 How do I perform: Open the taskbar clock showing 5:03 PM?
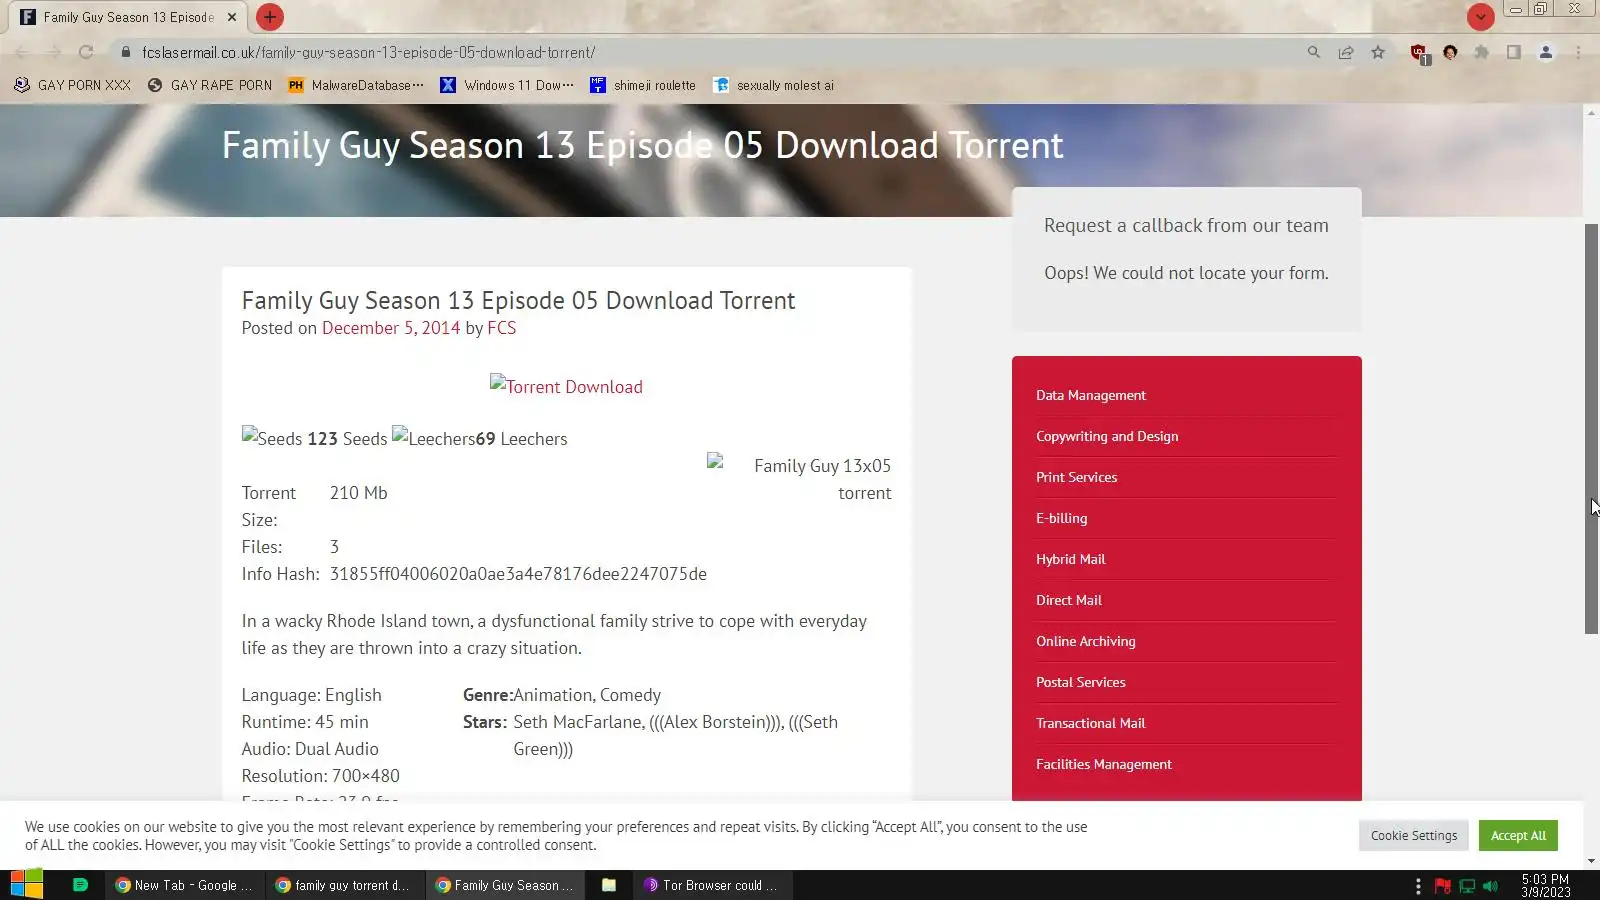[1546, 886]
